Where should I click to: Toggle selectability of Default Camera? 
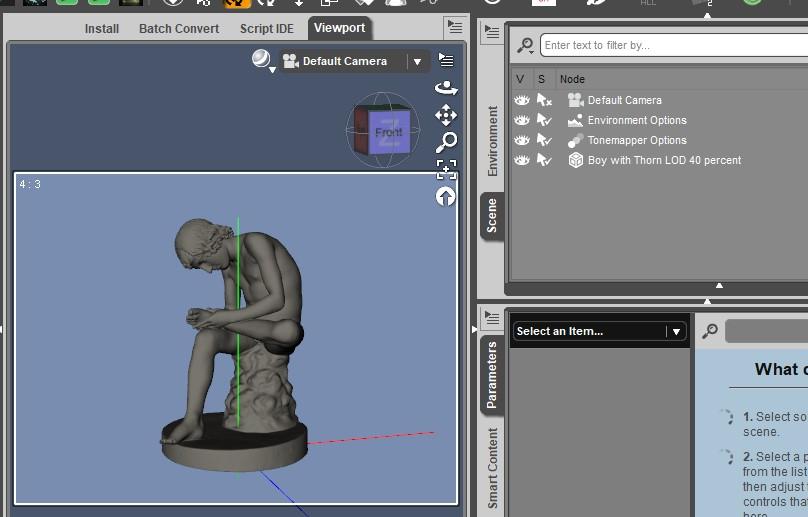tap(544, 100)
